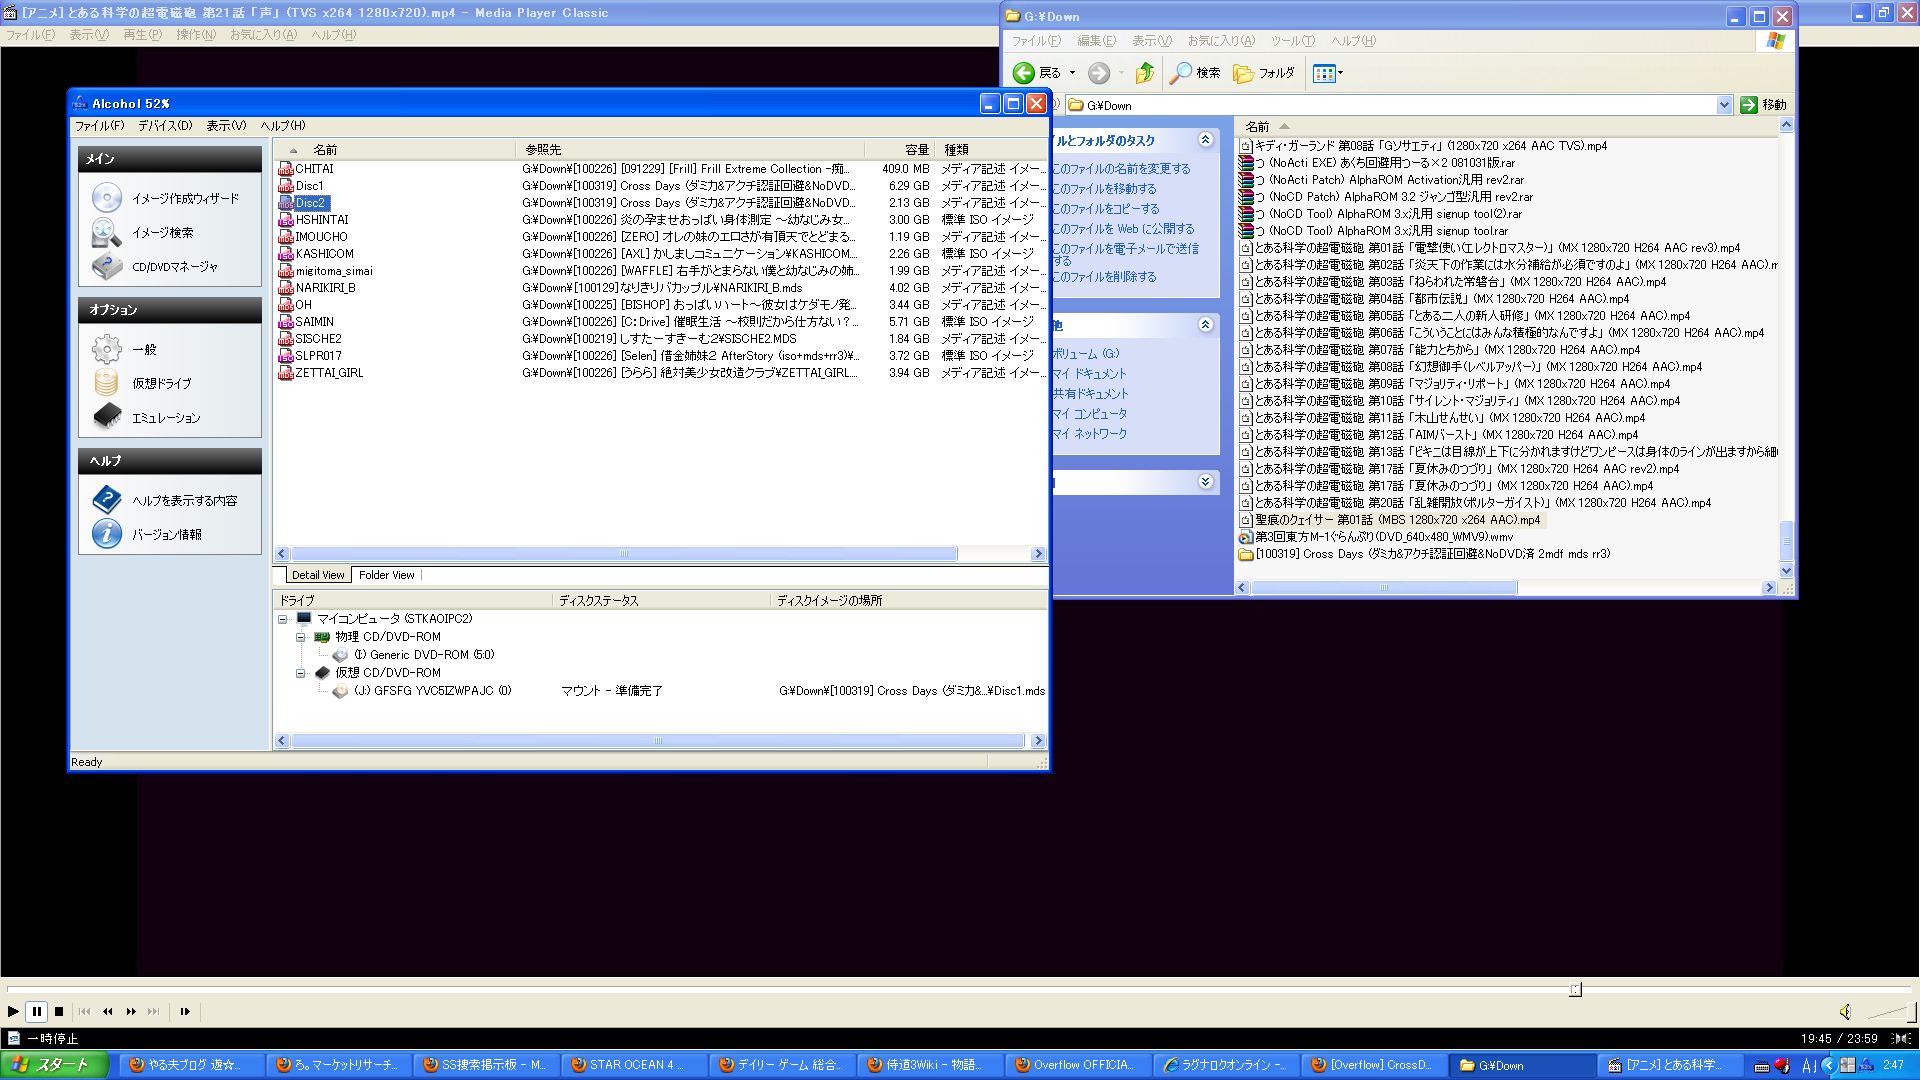This screenshot has height=1080, width=1920.
Task: Click Alcohol image list horizontal scrollbar
Action: (x=624, y=554)
